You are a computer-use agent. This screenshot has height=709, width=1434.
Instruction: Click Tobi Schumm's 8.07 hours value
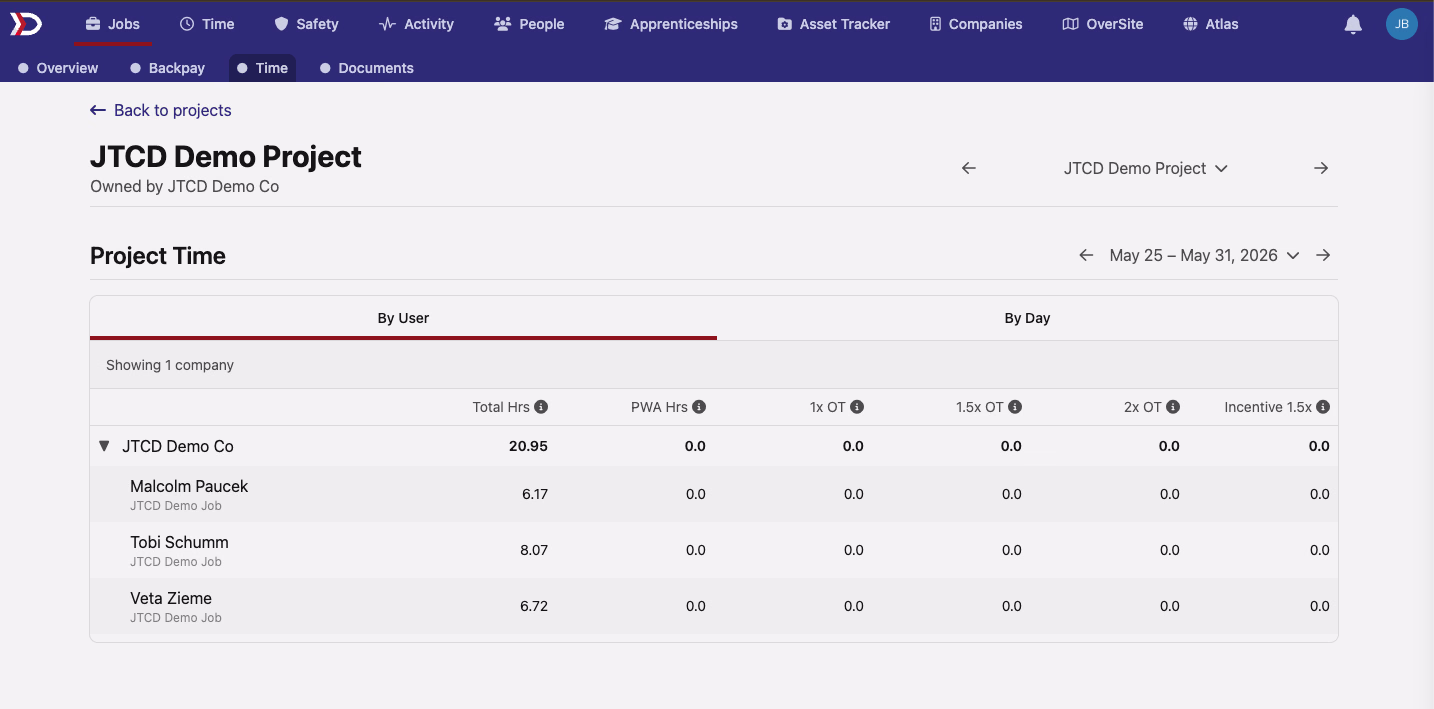[x=535, y=550]
